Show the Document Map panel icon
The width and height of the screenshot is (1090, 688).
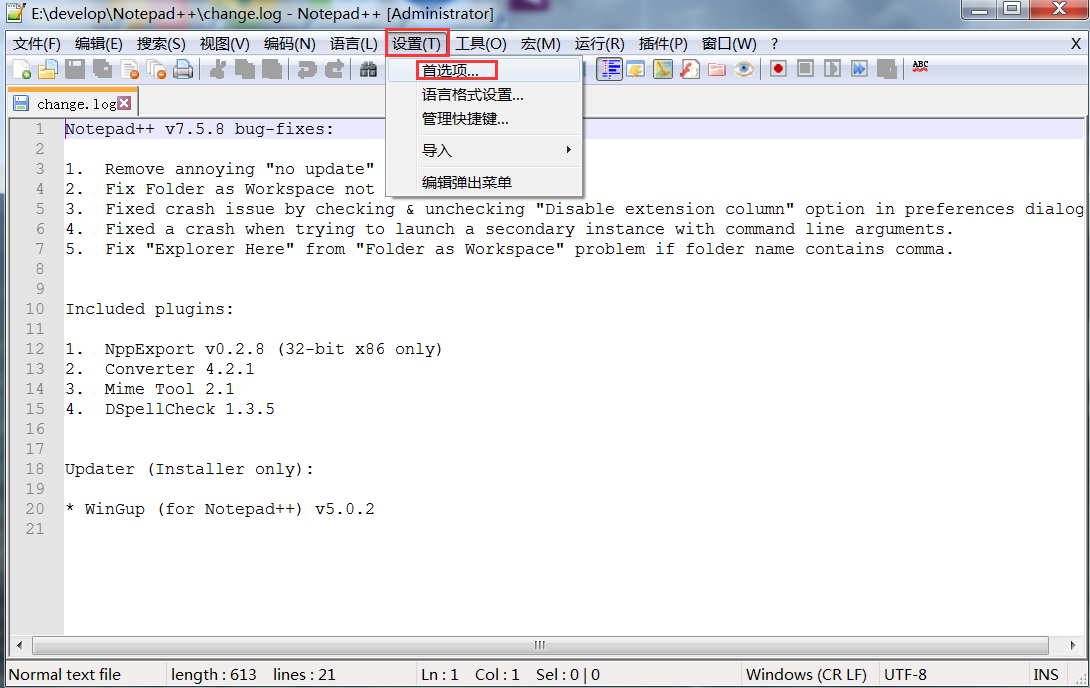[663, 69]
